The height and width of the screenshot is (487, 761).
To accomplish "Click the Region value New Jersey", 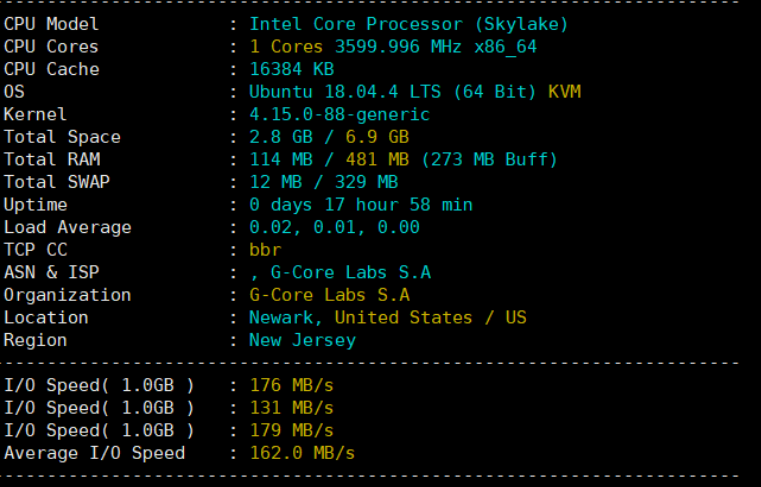I will 302,340.
